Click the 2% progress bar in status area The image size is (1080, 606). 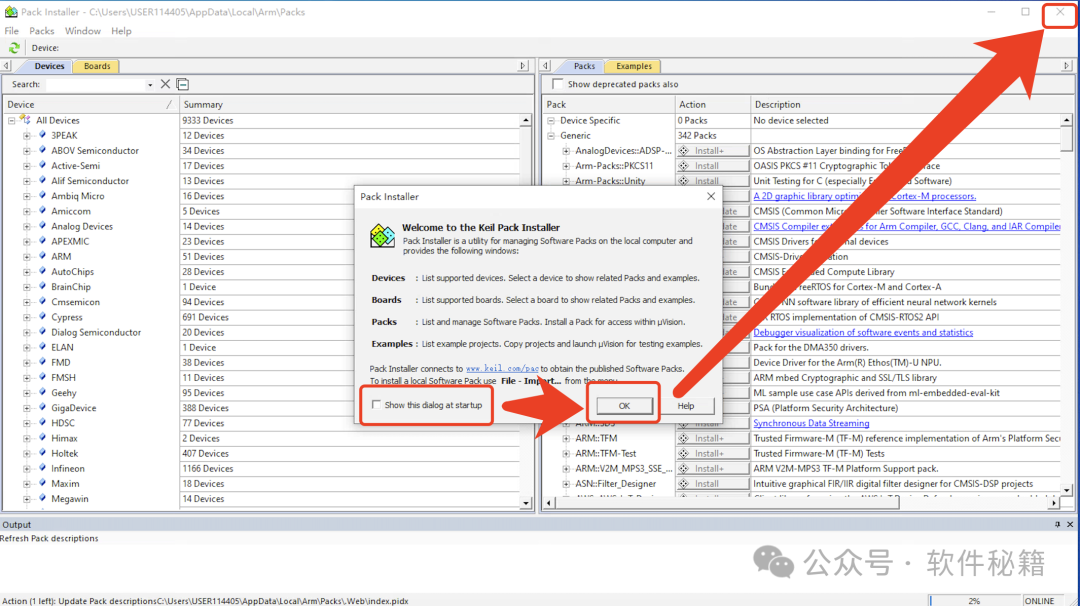(973, 601)
